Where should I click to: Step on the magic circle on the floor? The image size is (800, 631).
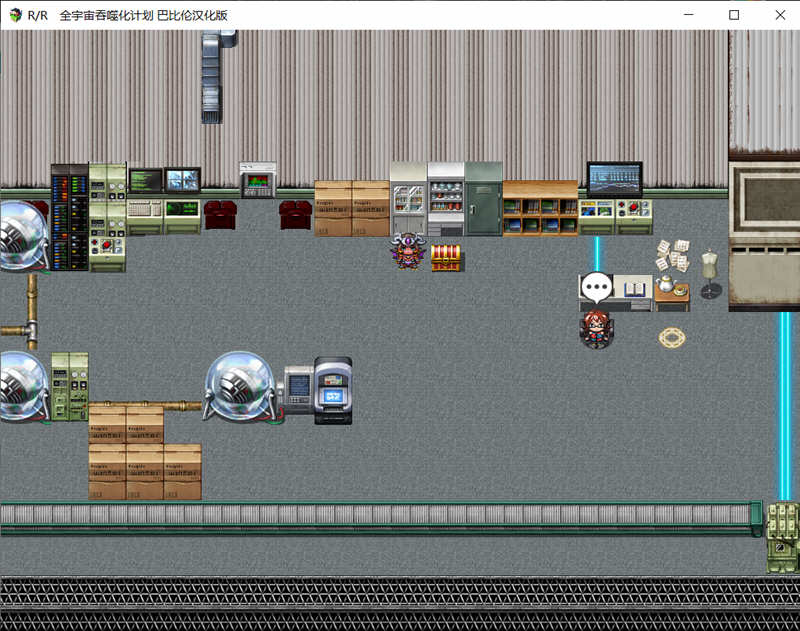pos(673,337)
